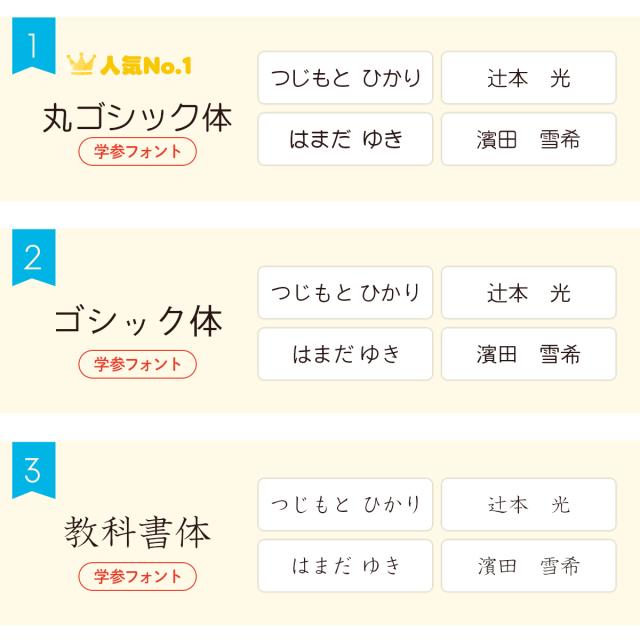Click 学参フォント tag under 丸ゴシック体

(x=137, y=152)
